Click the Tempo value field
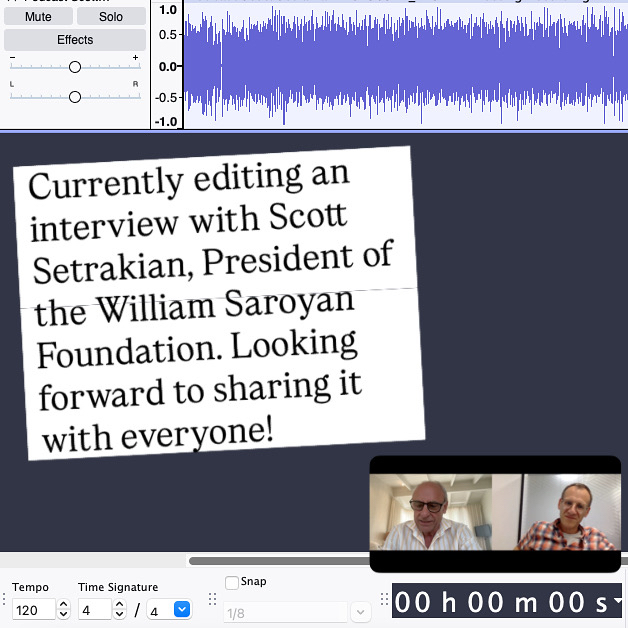 pyautogui.click(x=34, y=609)
